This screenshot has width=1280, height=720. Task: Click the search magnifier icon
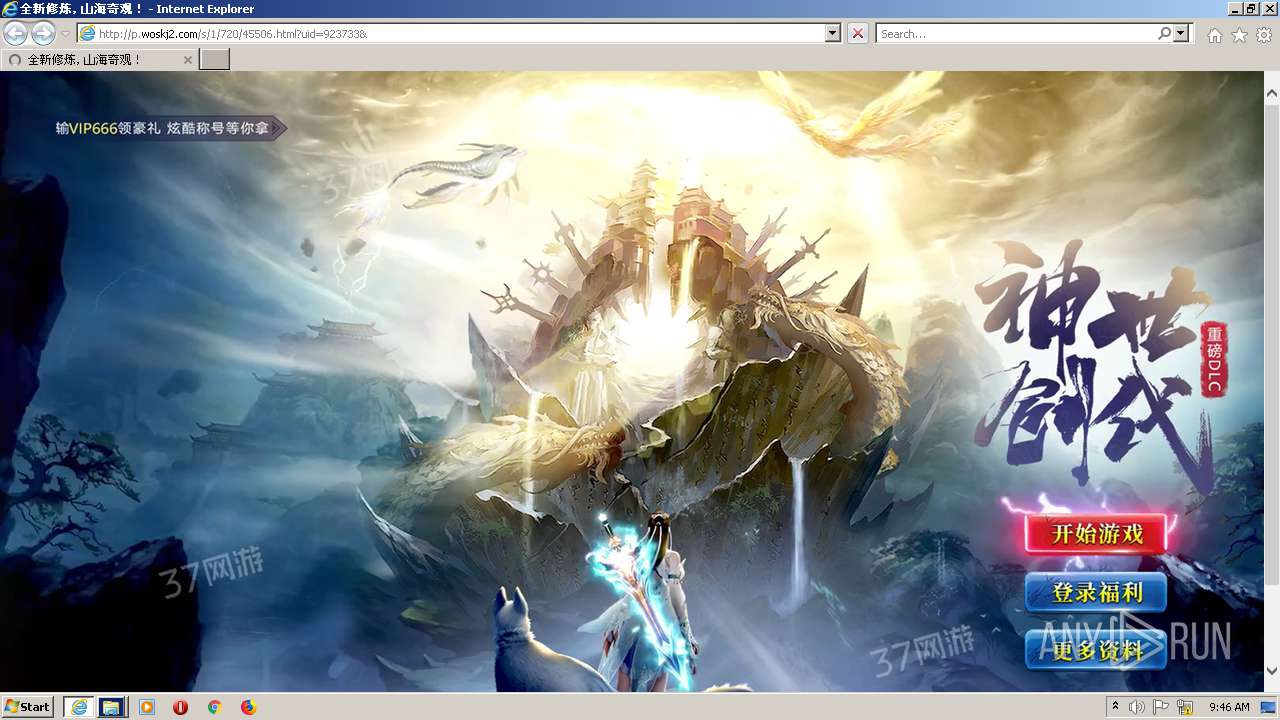pos(1164,33)
